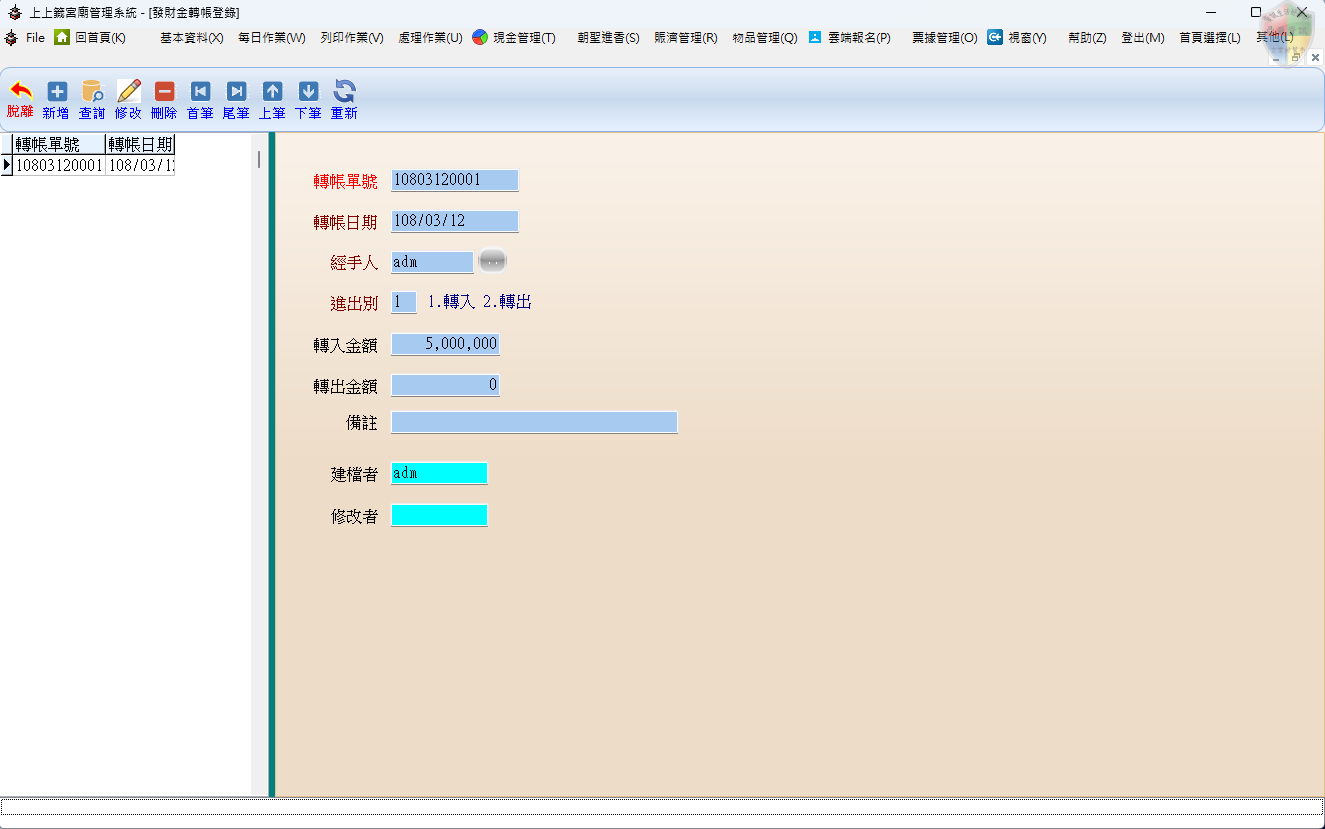Select row 10803120001 in the list

point(59,165)
